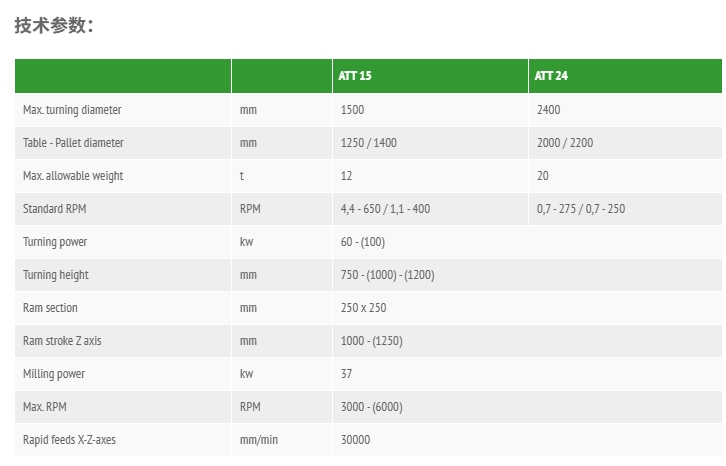Screen dimensions: 726x466
Task: Select the Table - Pallet diameter label
Action: (x=73, y=143)
